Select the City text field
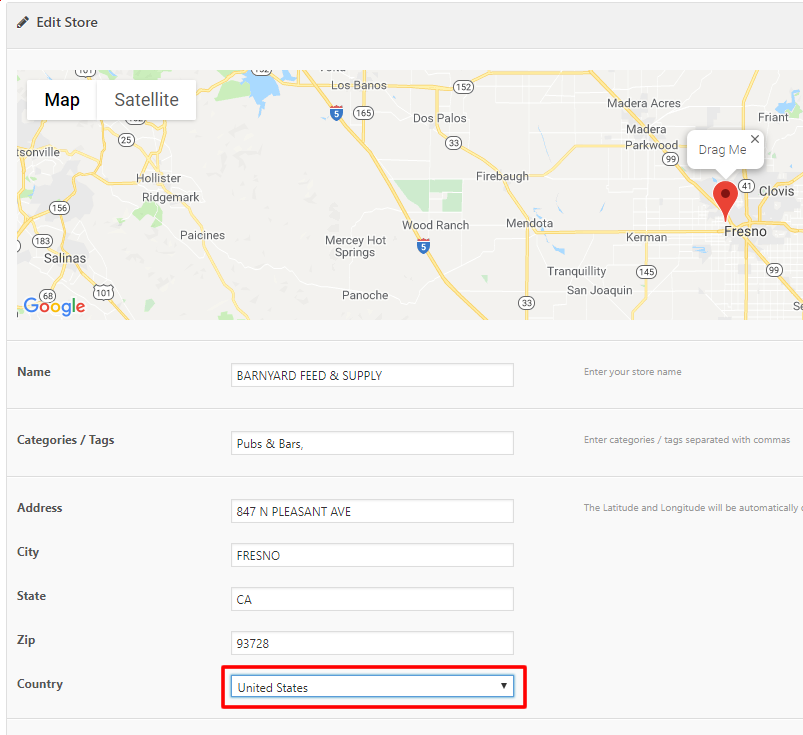This screenshot has height=735, width=803. [x=372, y=555]
